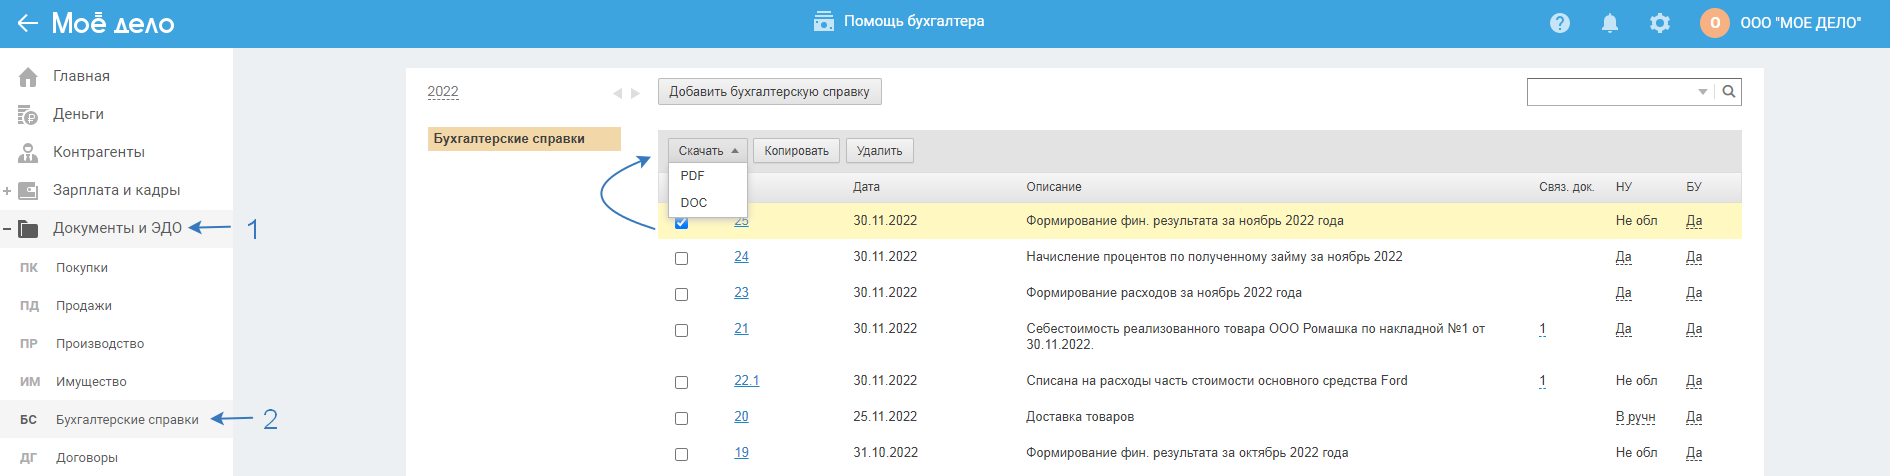The height and width of the screenshot is (476, 1890).
Task: Open the search field dropdown arrow
Action: point(1702,92)
